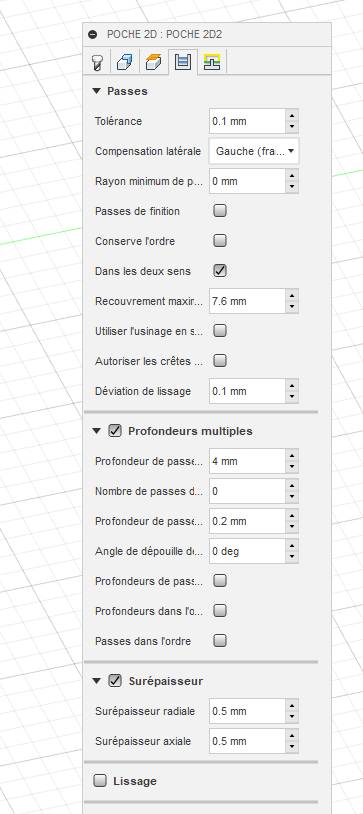
Task: Collapse the Passes section
Action: click(96, 91)
